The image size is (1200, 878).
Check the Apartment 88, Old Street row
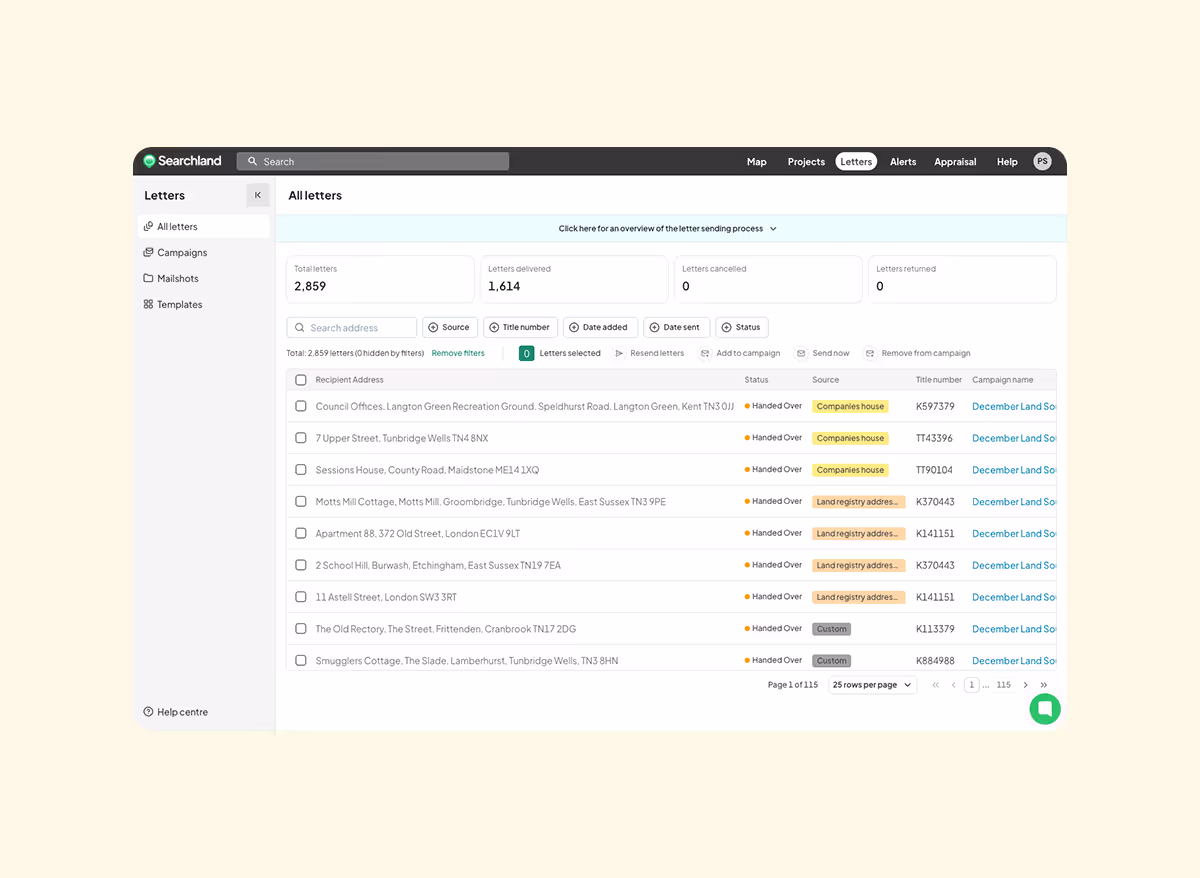click(x=301, y=533)
